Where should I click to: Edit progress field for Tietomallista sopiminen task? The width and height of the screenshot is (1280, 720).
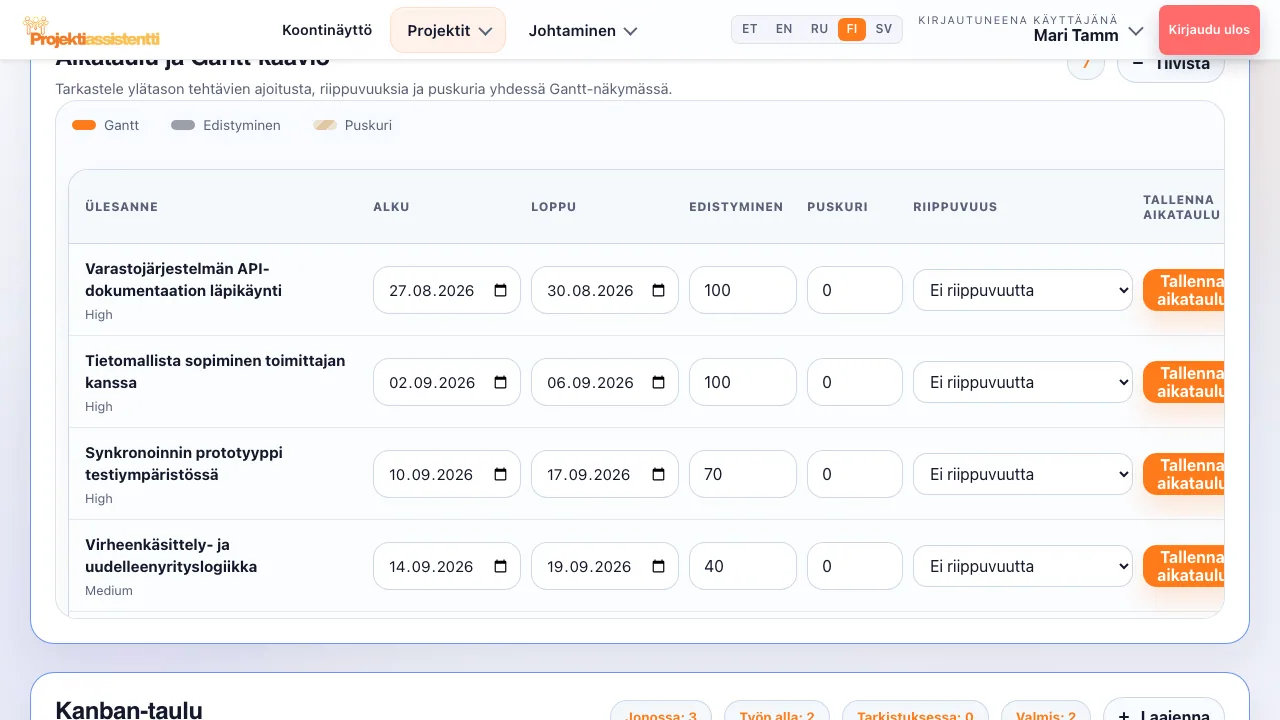click(x=743, y=382)
